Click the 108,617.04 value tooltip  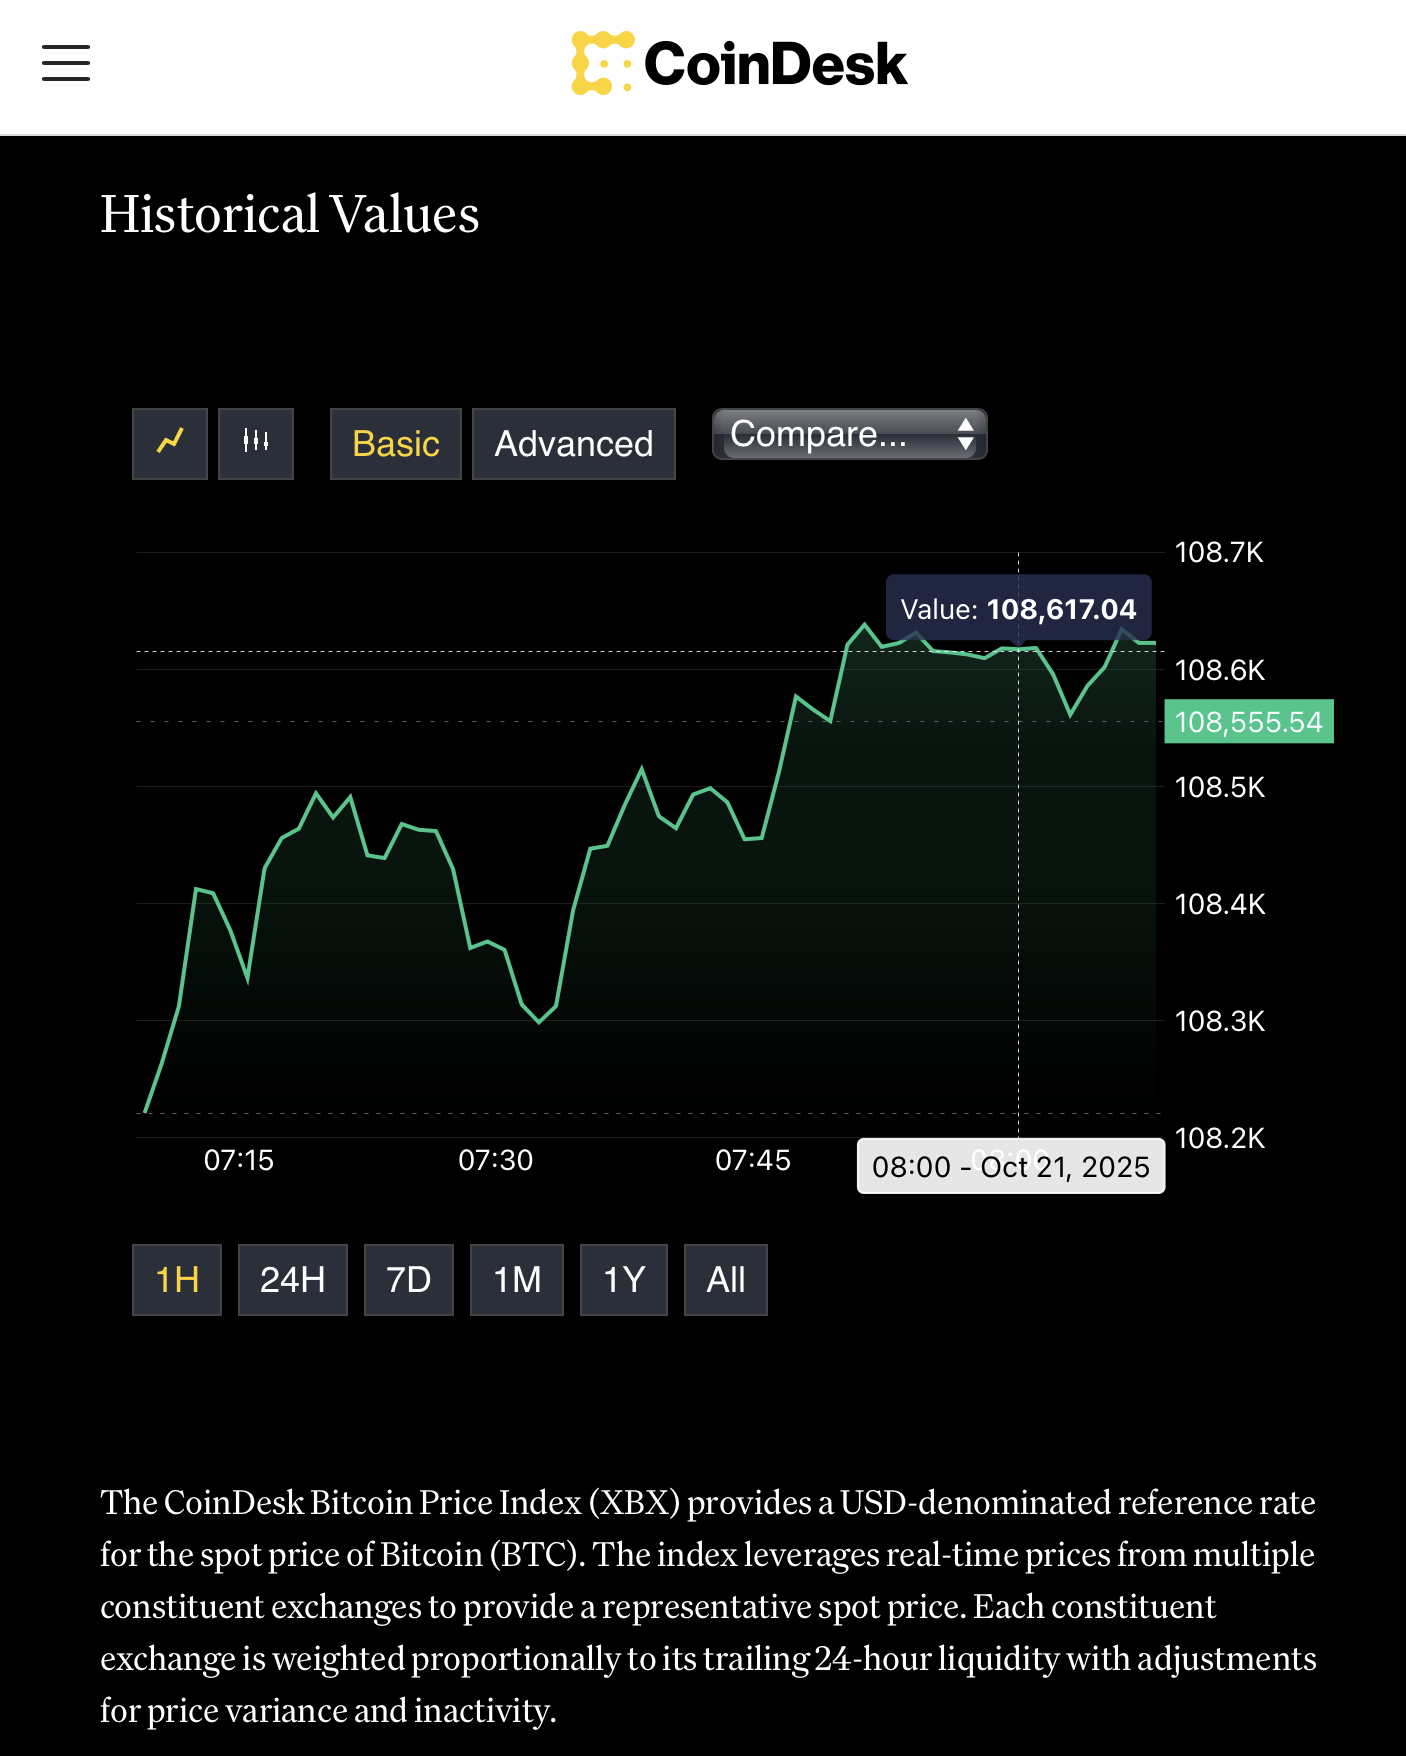click(x=1018, y=609)
